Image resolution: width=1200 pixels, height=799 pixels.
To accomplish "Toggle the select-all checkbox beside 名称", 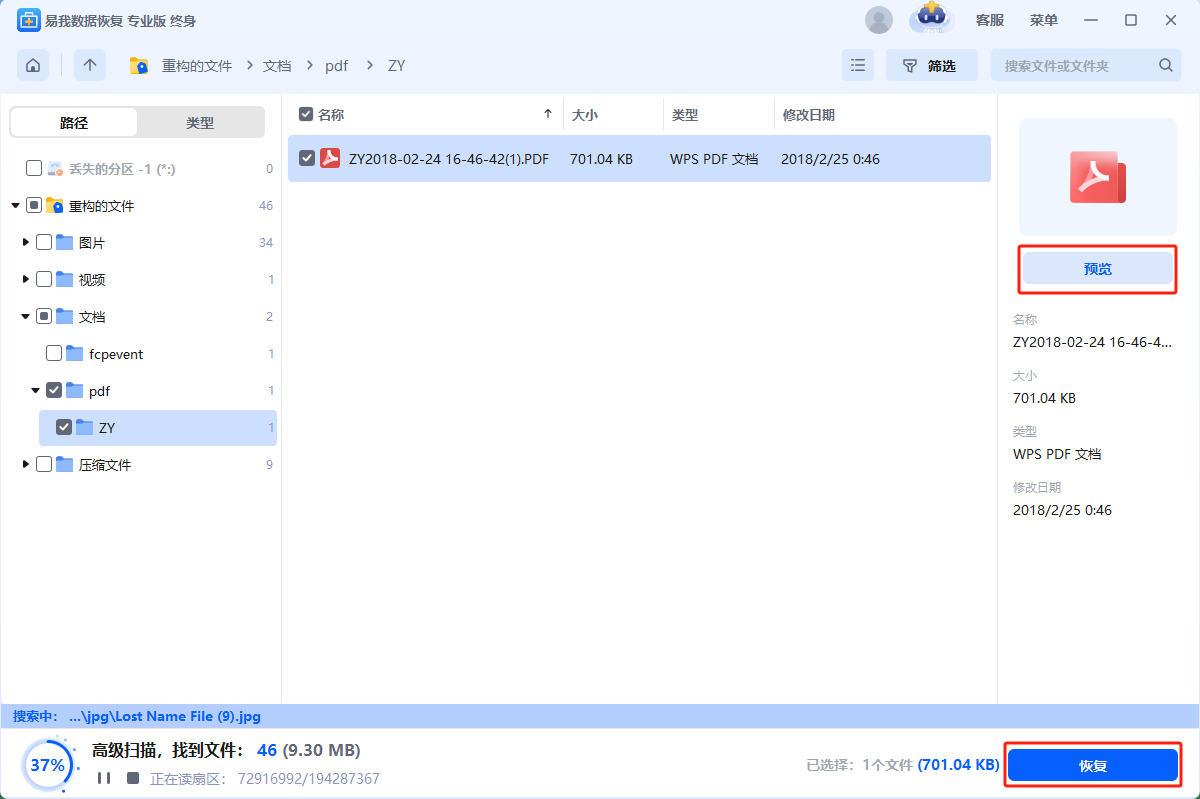I will [x=307, y=115].
